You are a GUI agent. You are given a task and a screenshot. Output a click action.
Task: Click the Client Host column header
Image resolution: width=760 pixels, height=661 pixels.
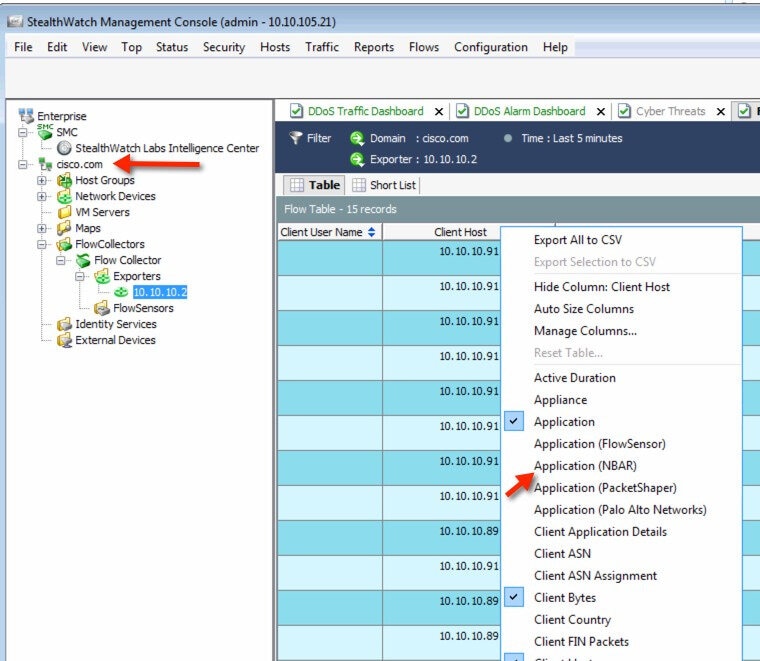coord(460,232)
